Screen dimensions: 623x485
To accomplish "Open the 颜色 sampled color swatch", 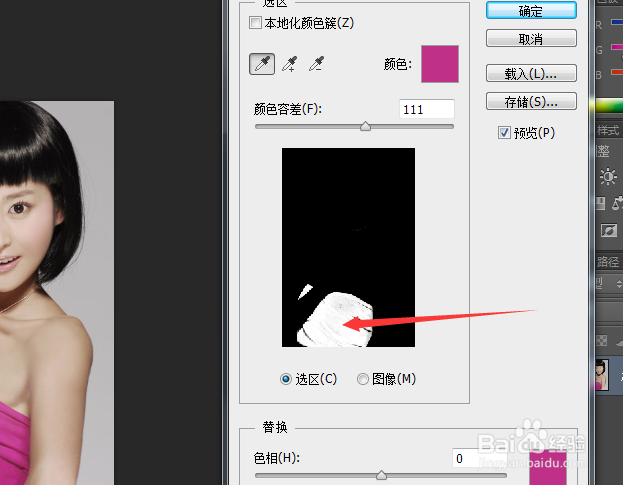I will click(x=440, y=64).
